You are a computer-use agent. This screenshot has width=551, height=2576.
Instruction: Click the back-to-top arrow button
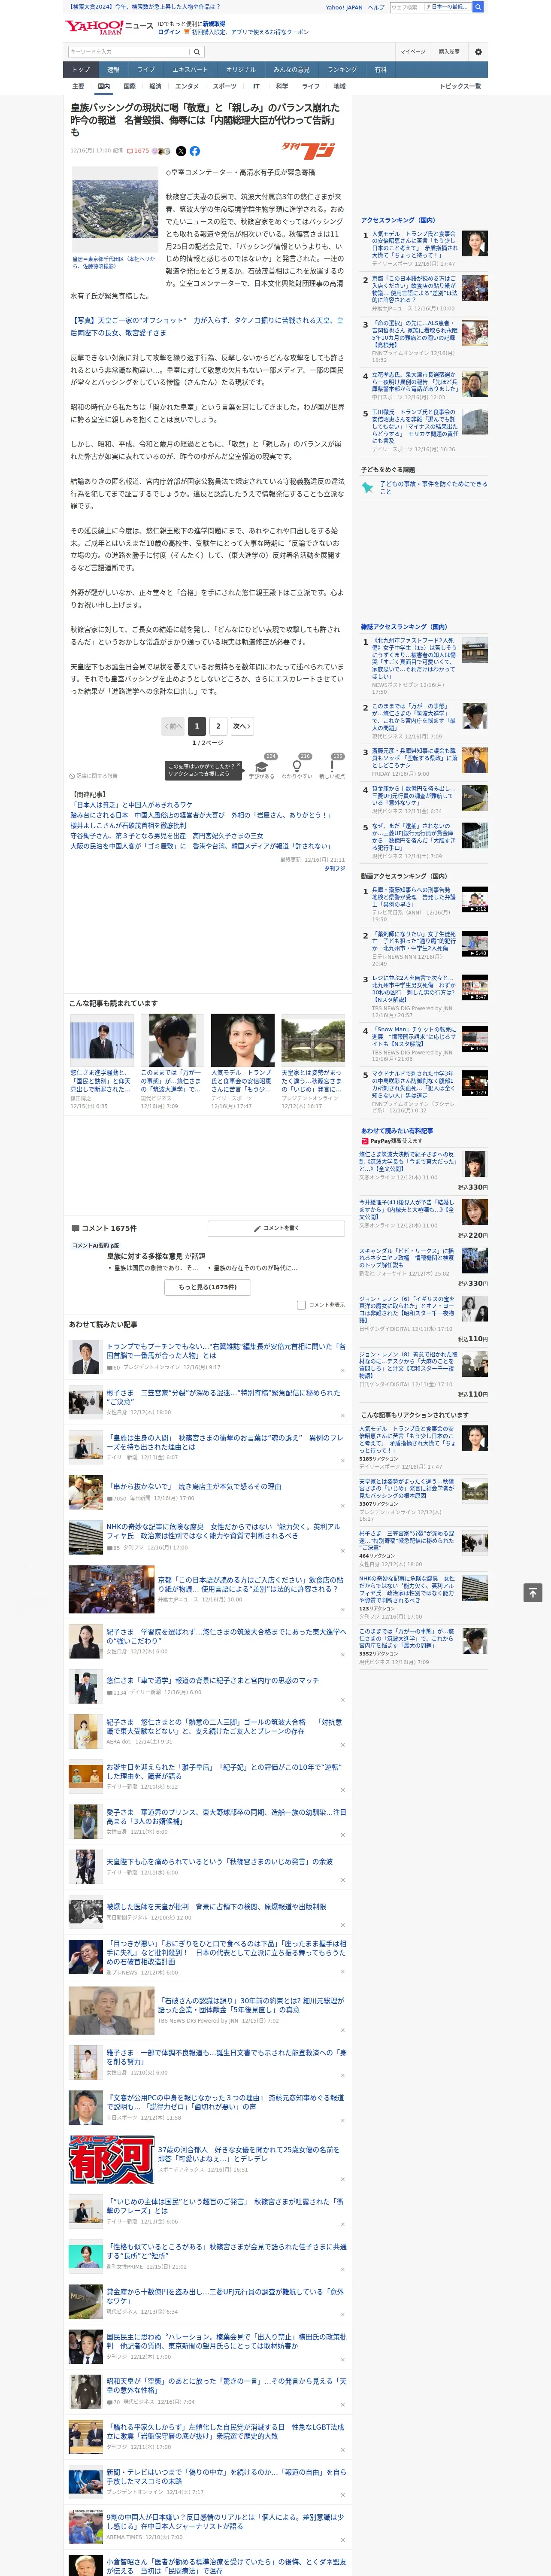click(x=533, y=1592)
